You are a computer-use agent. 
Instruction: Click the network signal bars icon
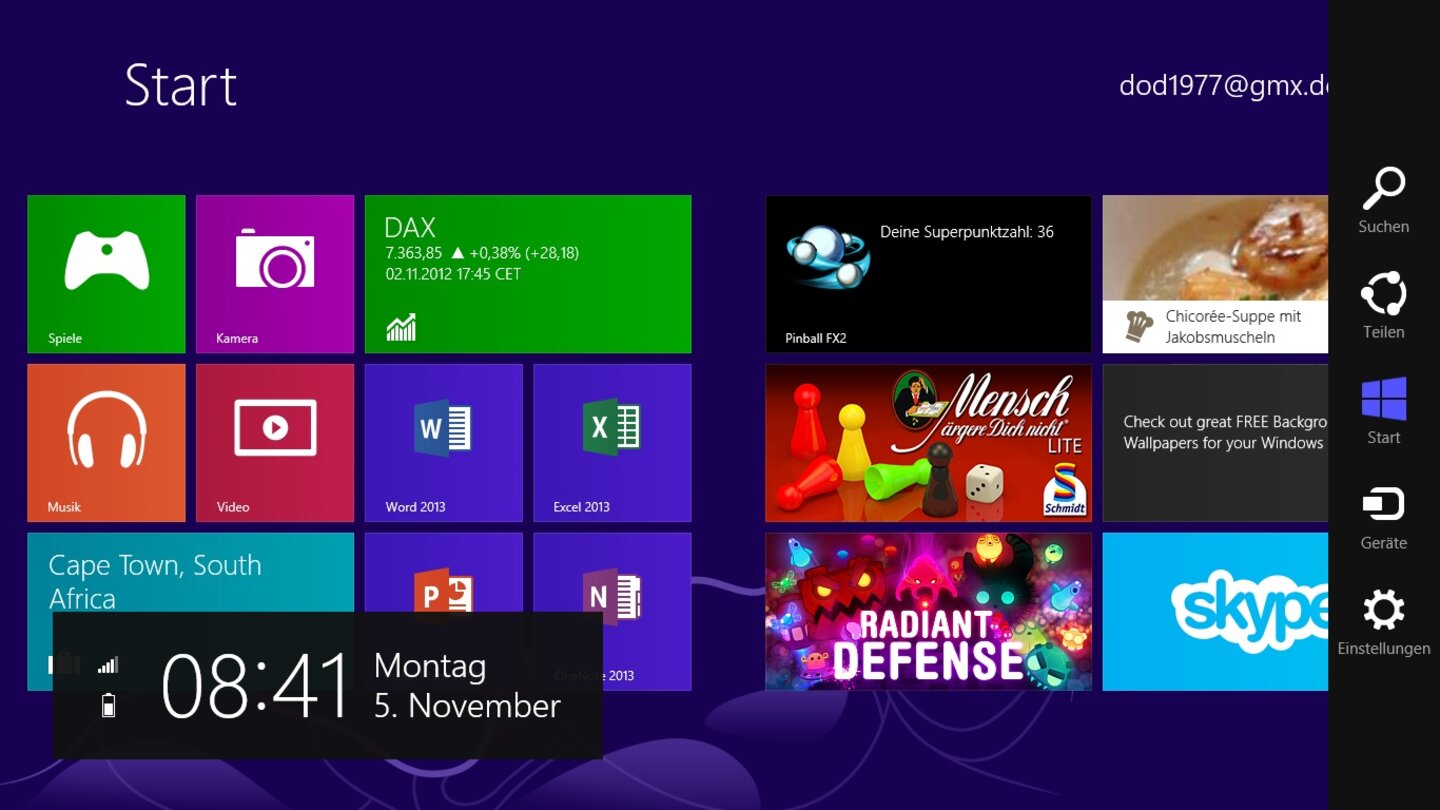tap(108, 665)
